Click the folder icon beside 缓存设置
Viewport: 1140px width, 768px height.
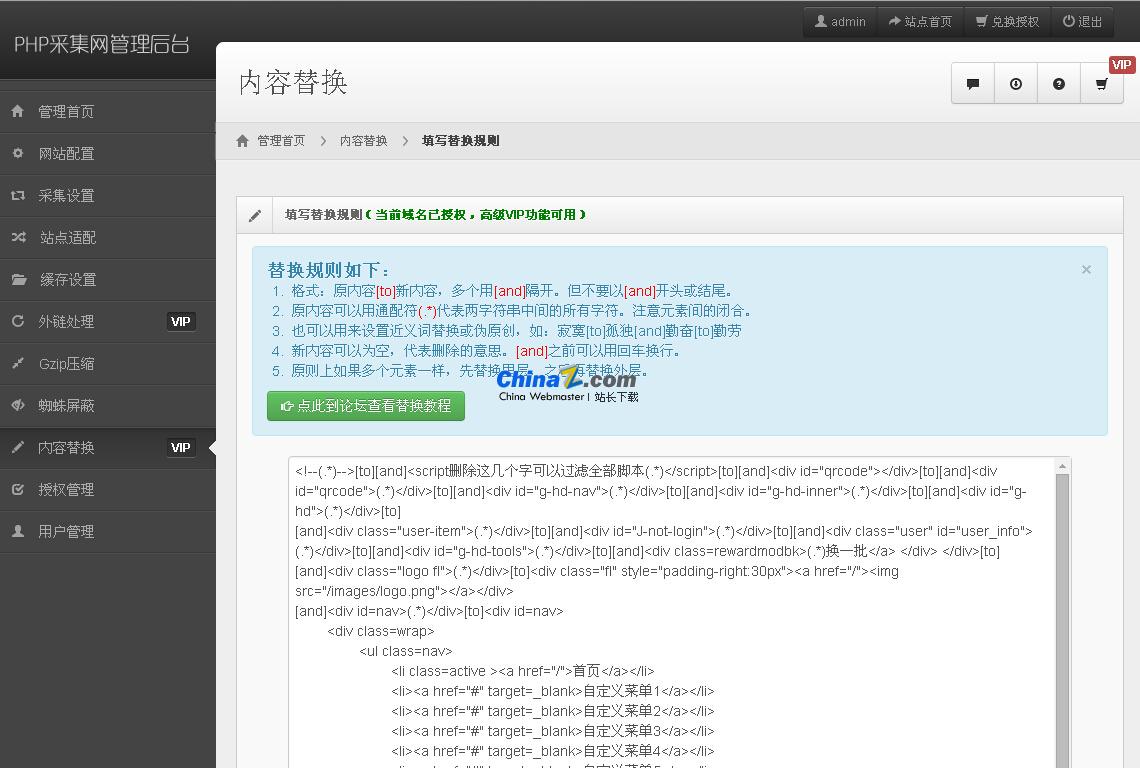(x=19, y=279)
